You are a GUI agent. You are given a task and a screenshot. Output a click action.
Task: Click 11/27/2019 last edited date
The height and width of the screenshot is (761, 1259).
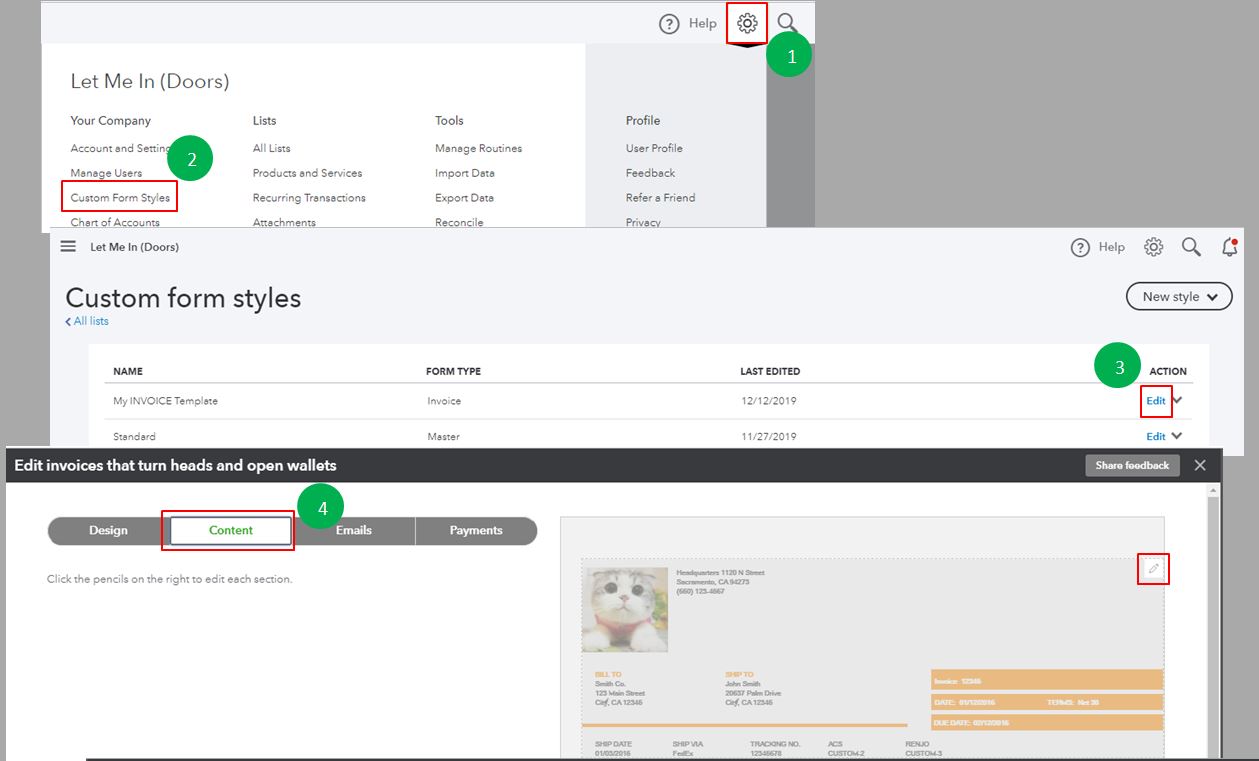tap(768, 436)
